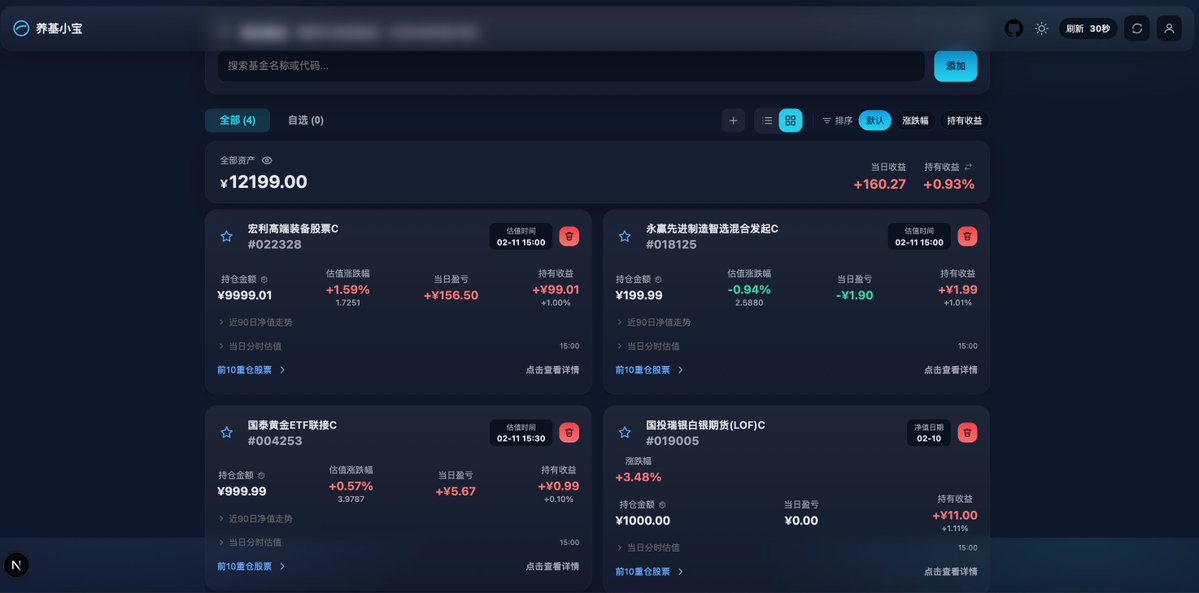
Task: Toggle 持有收益 percent/amount swap icon
Action: 968,167
